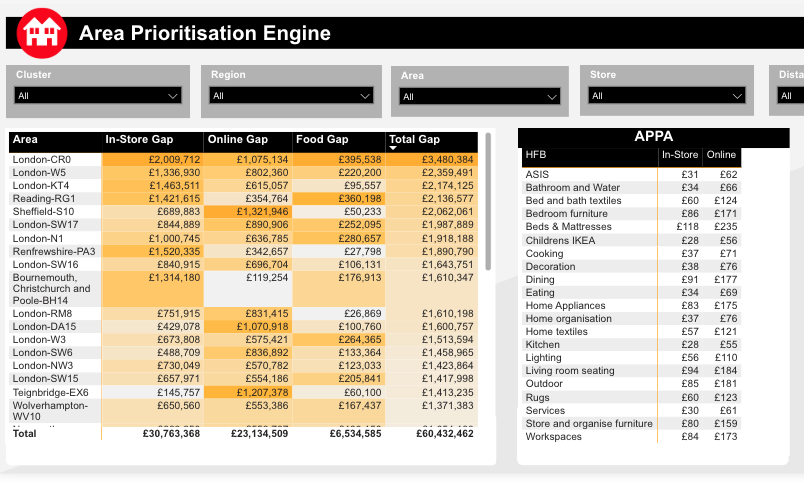The height and width of the screenshot is (483, 804).
Task: Select the Dining row
Action: click(x=631, y=280)
